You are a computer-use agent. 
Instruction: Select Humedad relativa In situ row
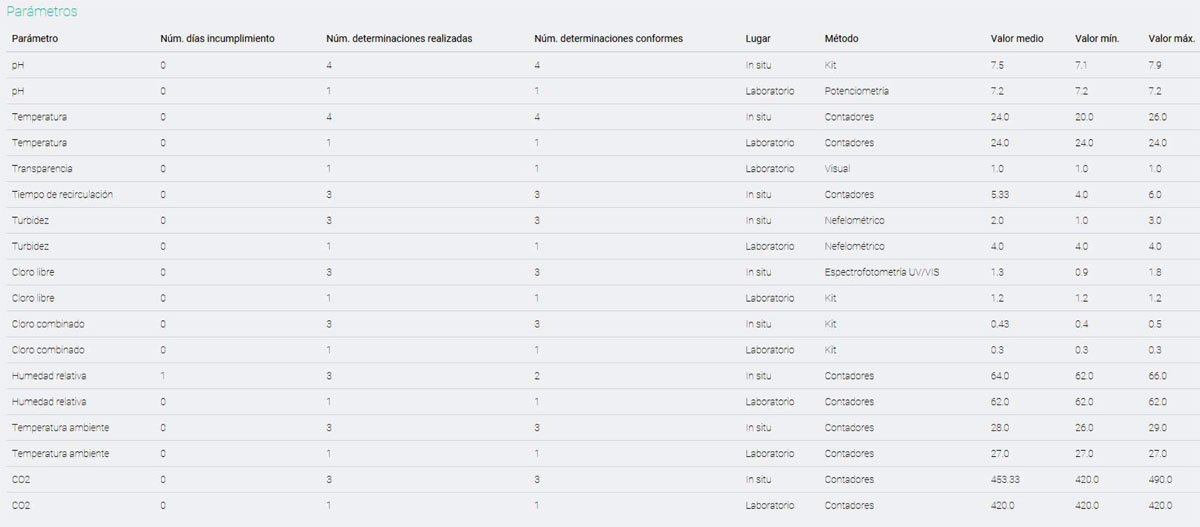pos(600,376)
